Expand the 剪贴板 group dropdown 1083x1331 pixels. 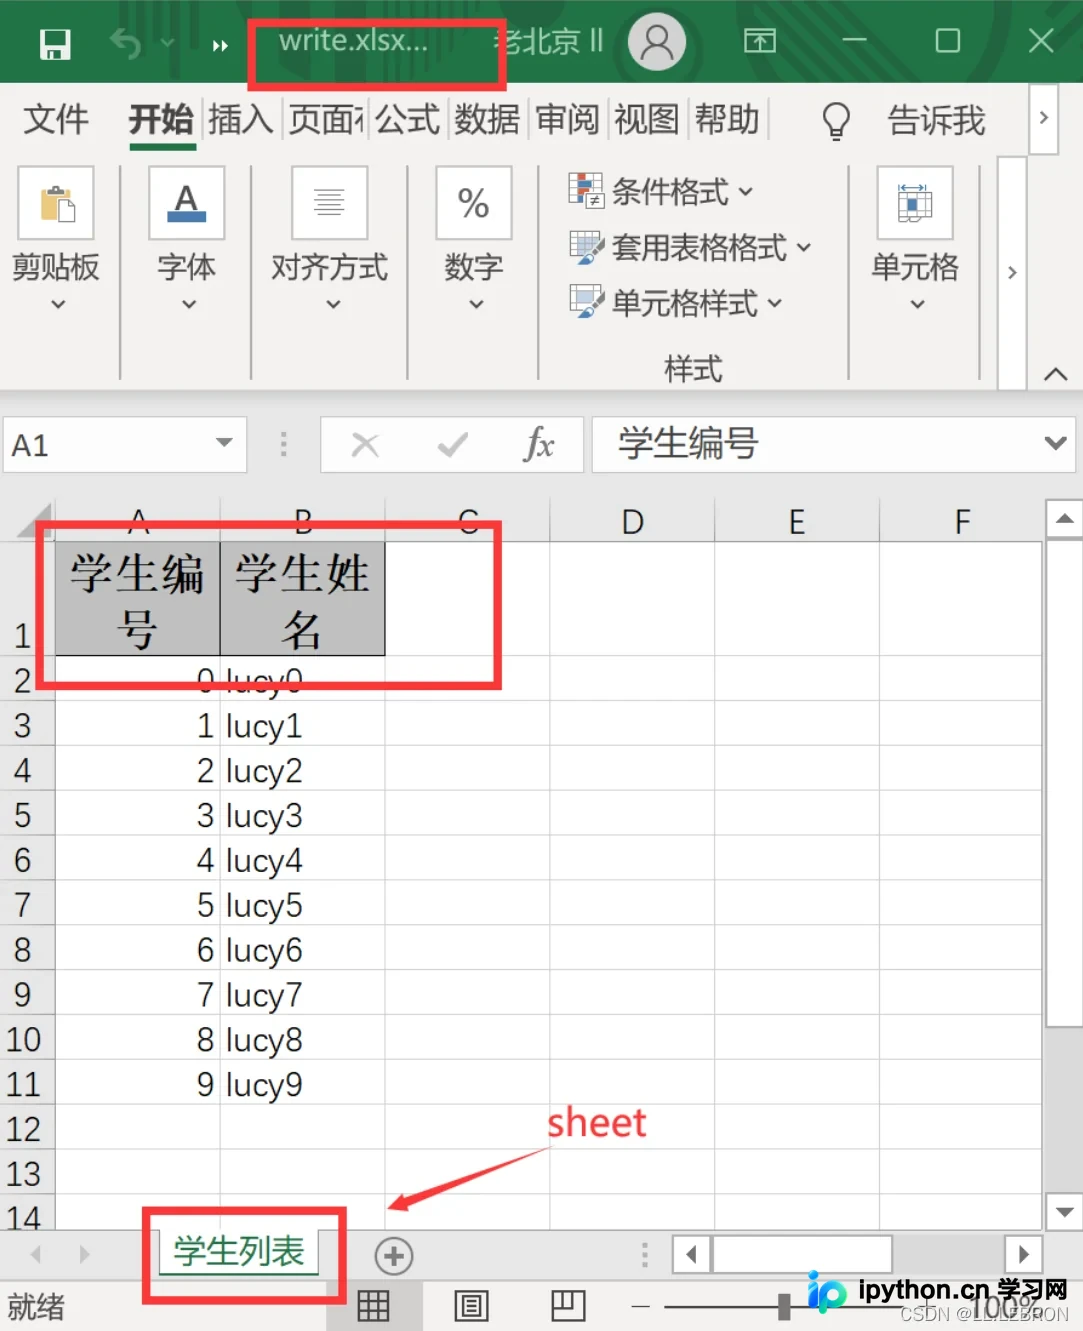(x=57, y=304)
